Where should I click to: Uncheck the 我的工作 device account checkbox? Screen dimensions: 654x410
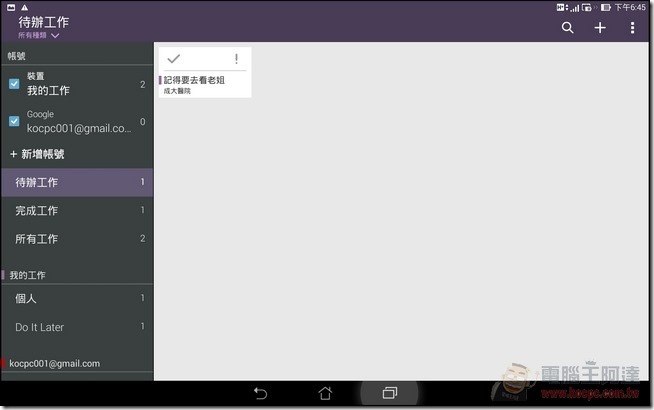tap(14, 84)
